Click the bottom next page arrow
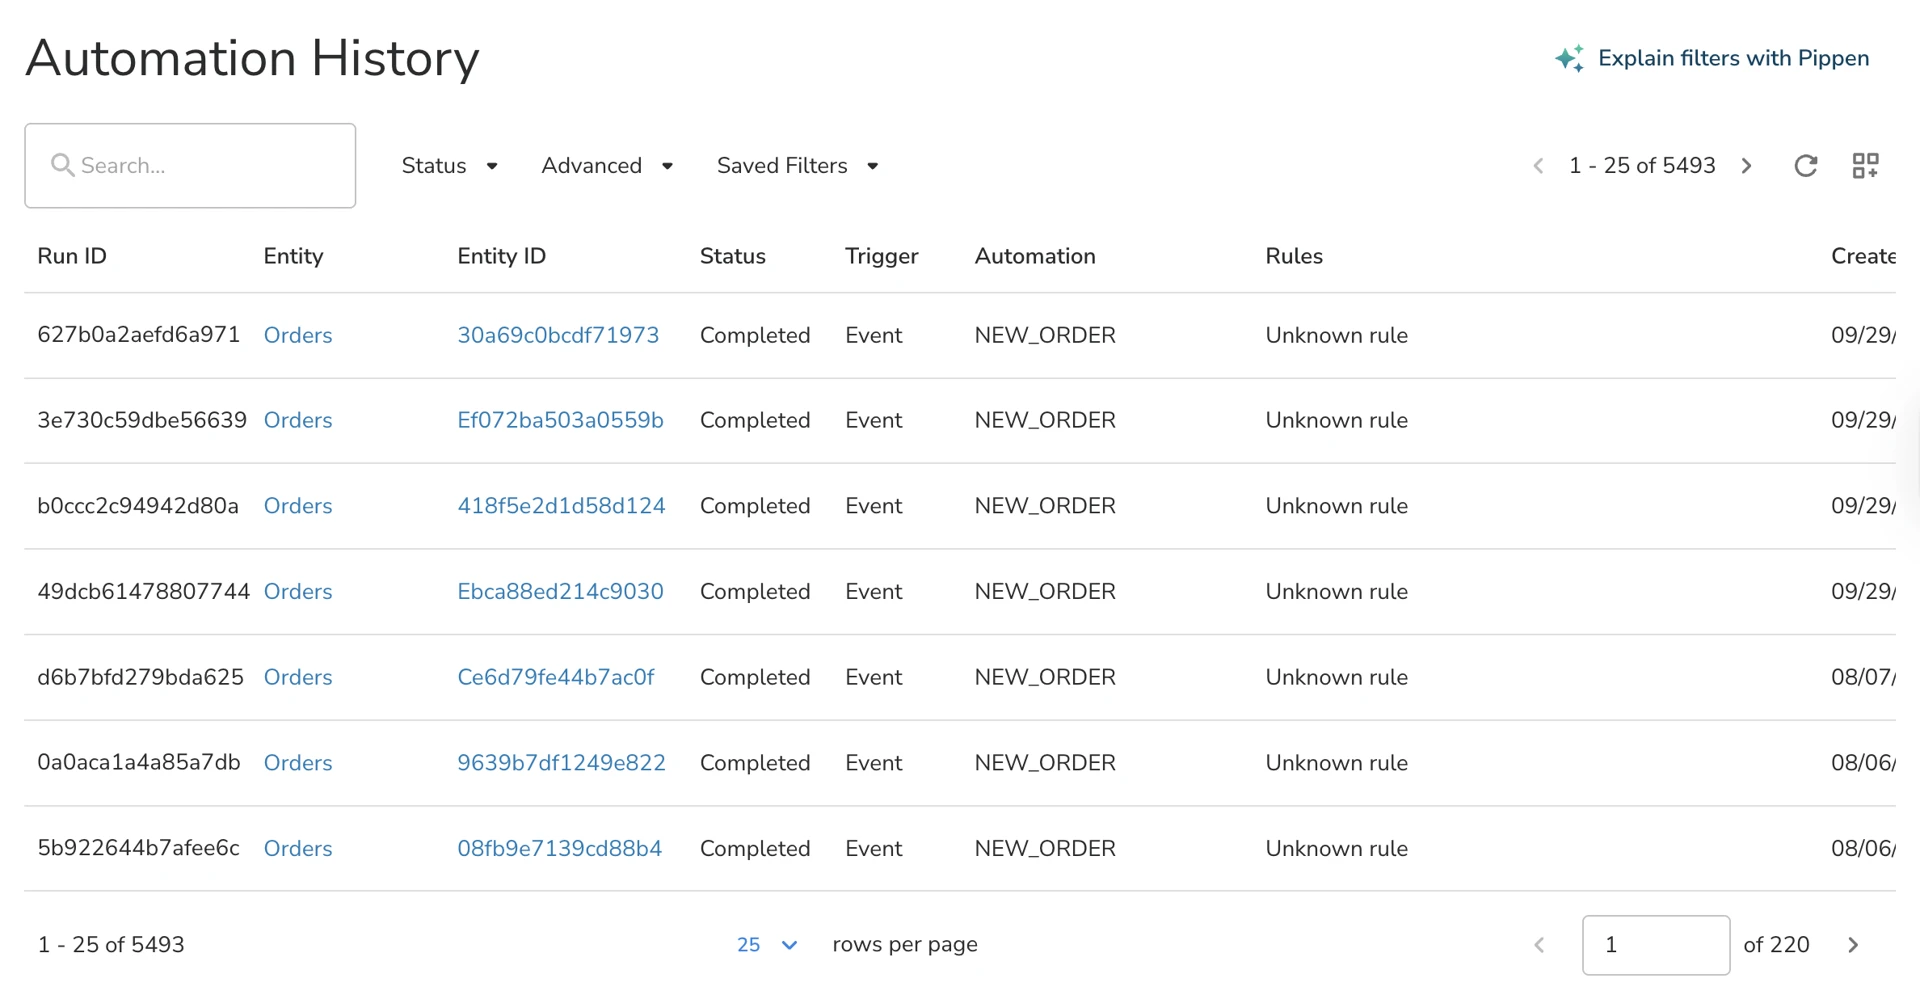Screen dimensions: 1920x991 [x=1853, y=945]
